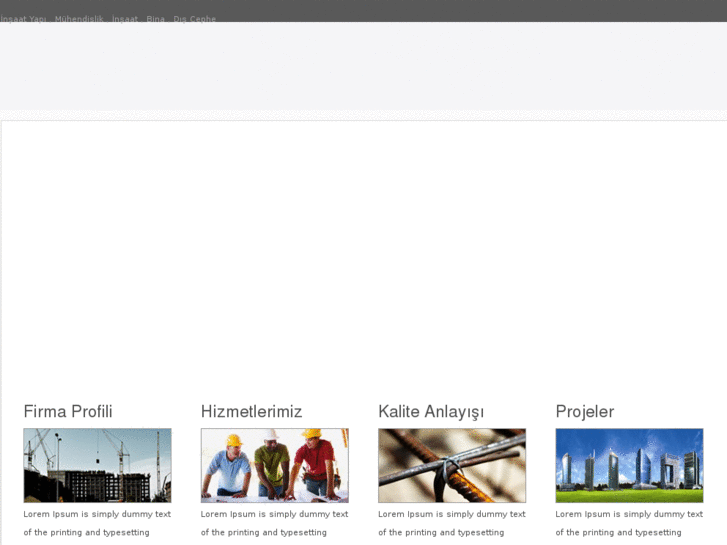This screenshot has width=727, height=545.
Task: Open the Mühendislik link in top bar
Action: (79, 19)
